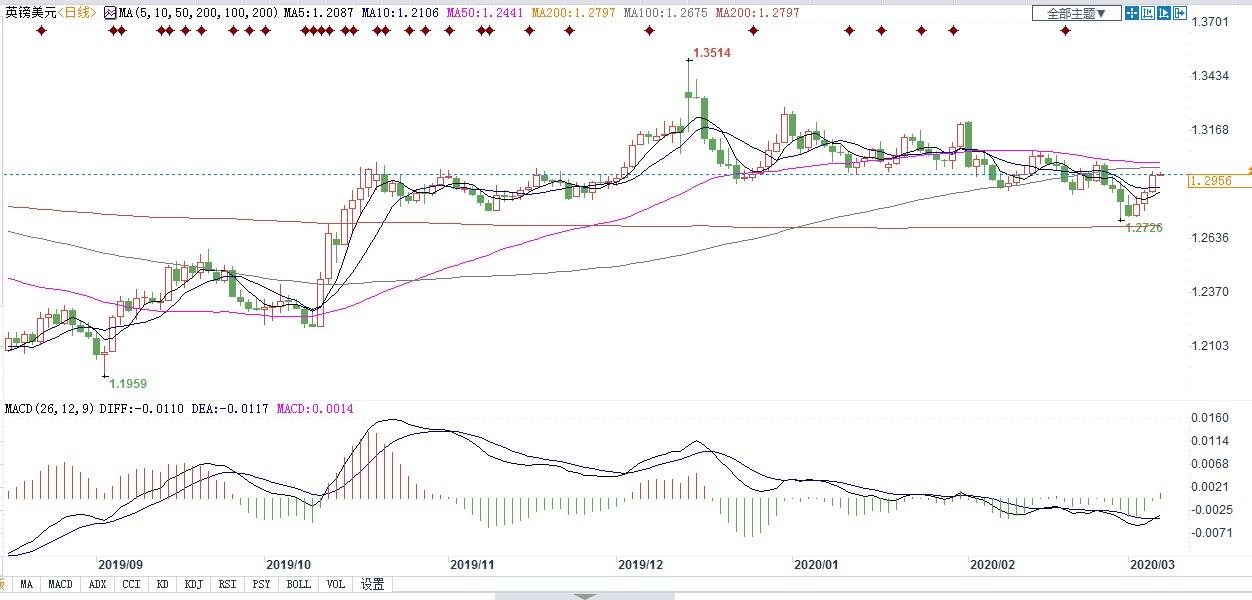Click the blue play-arrow chart icon
The width and height of the screenshot is (1252, 600).
[x=1165, y=13]
